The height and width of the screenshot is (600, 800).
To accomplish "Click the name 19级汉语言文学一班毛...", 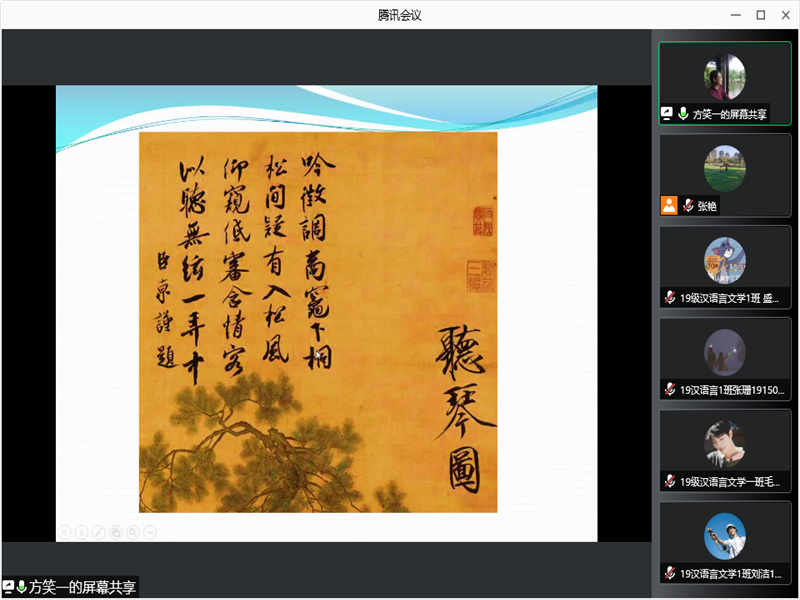I will pyautogui.click(x=730, y=482).
